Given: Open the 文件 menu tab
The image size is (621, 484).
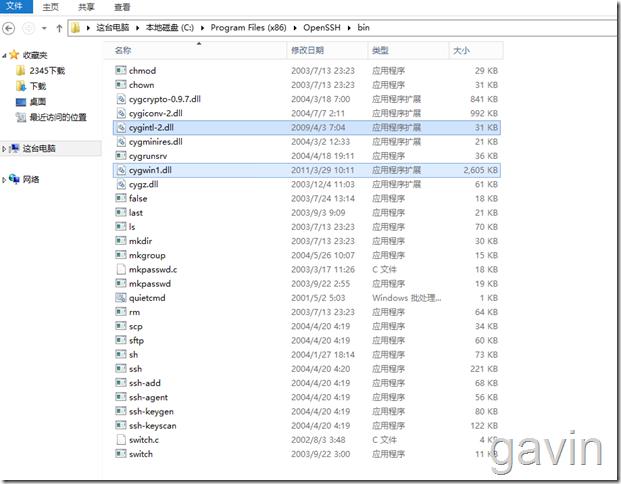Looking at the screenshot, I should coord(15,6).
